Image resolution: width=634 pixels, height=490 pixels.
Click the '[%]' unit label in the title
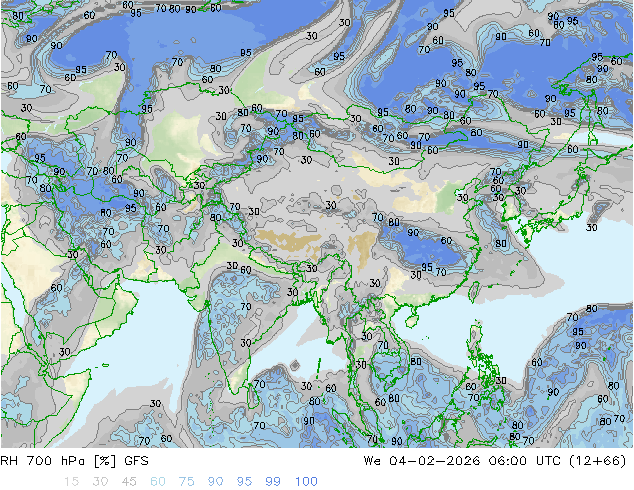click(x=105, y=461)
